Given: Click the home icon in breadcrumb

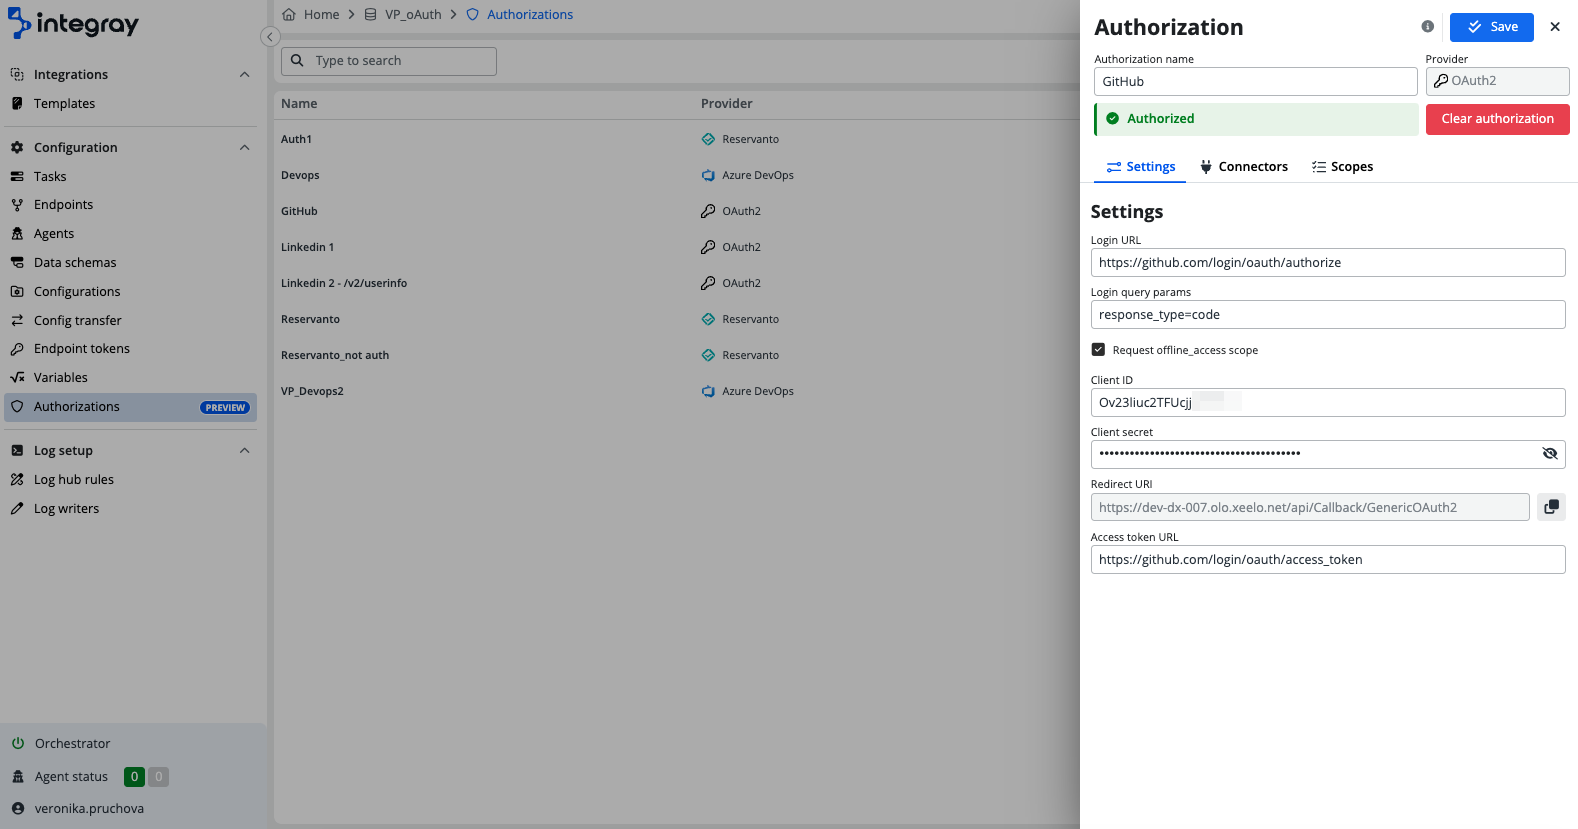Looking at the screenshot, I should (289, 15).
